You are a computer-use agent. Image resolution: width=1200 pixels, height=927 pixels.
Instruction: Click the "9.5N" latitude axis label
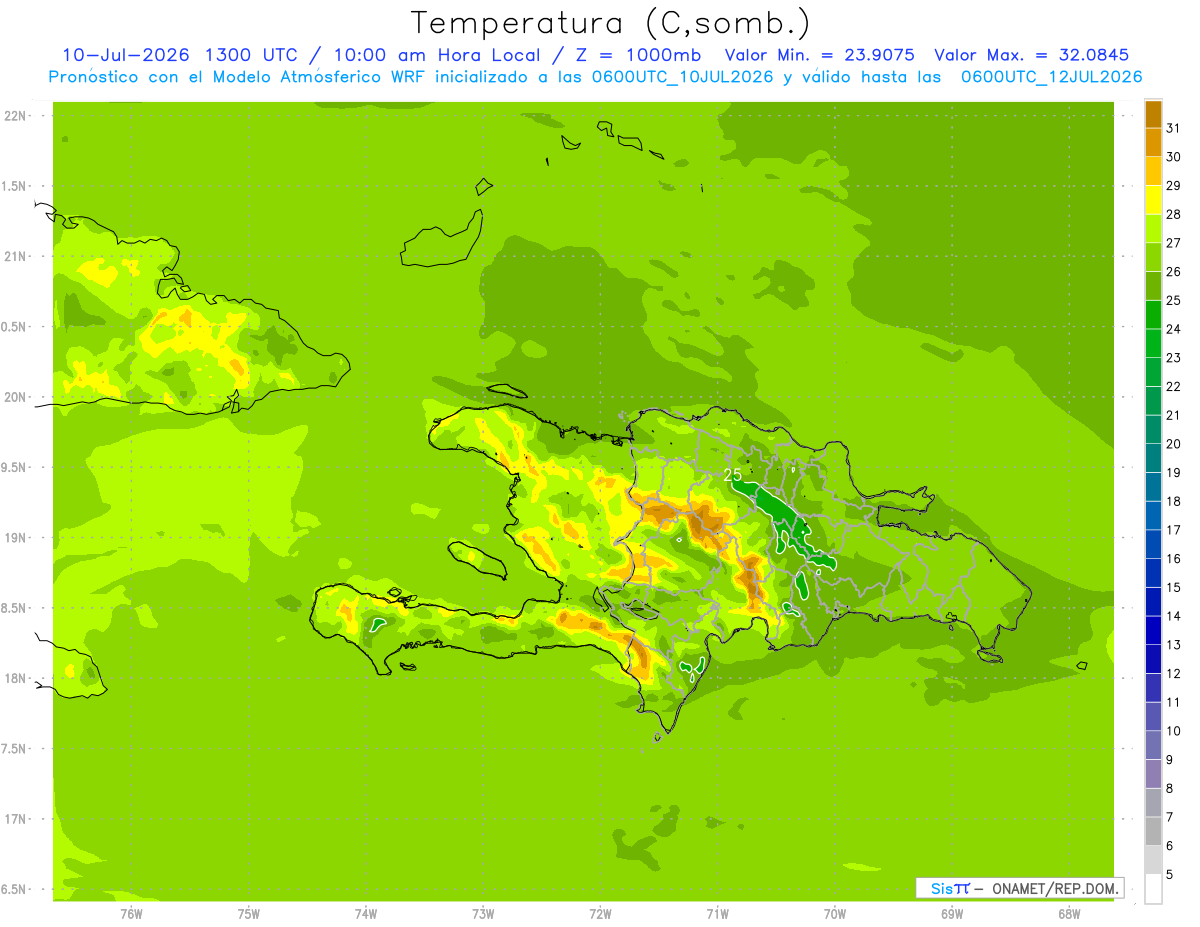coord(15,468)
